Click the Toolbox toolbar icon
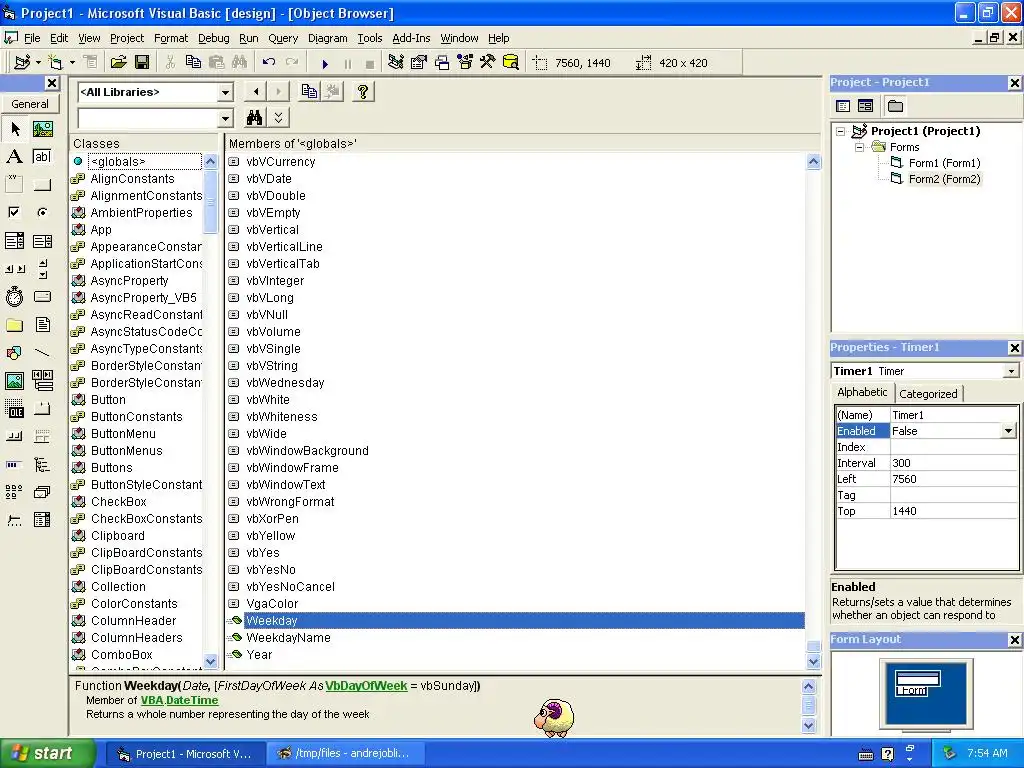The width and height of the screenshot is (1024, 768). 487,63
